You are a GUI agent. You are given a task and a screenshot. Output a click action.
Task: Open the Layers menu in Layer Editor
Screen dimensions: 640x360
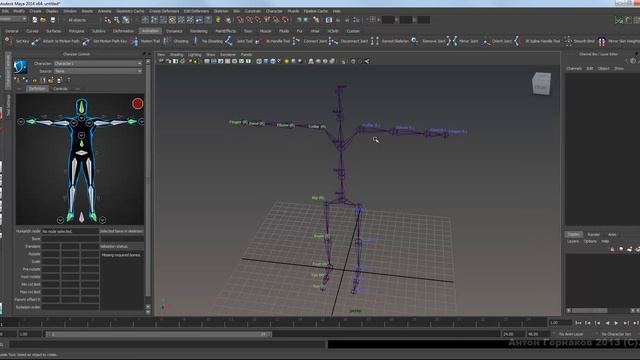pyautogui.click(x=573, y=241)
